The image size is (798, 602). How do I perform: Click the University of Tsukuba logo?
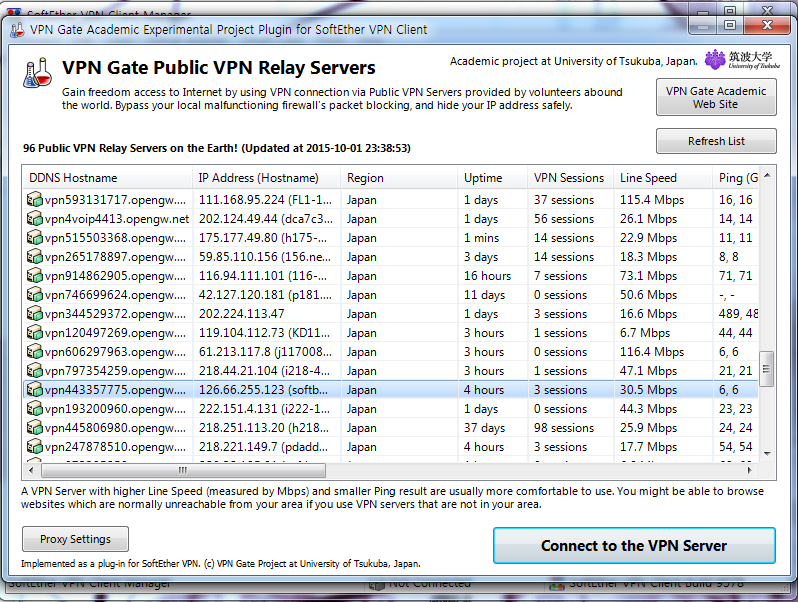[x=742, y=60]
